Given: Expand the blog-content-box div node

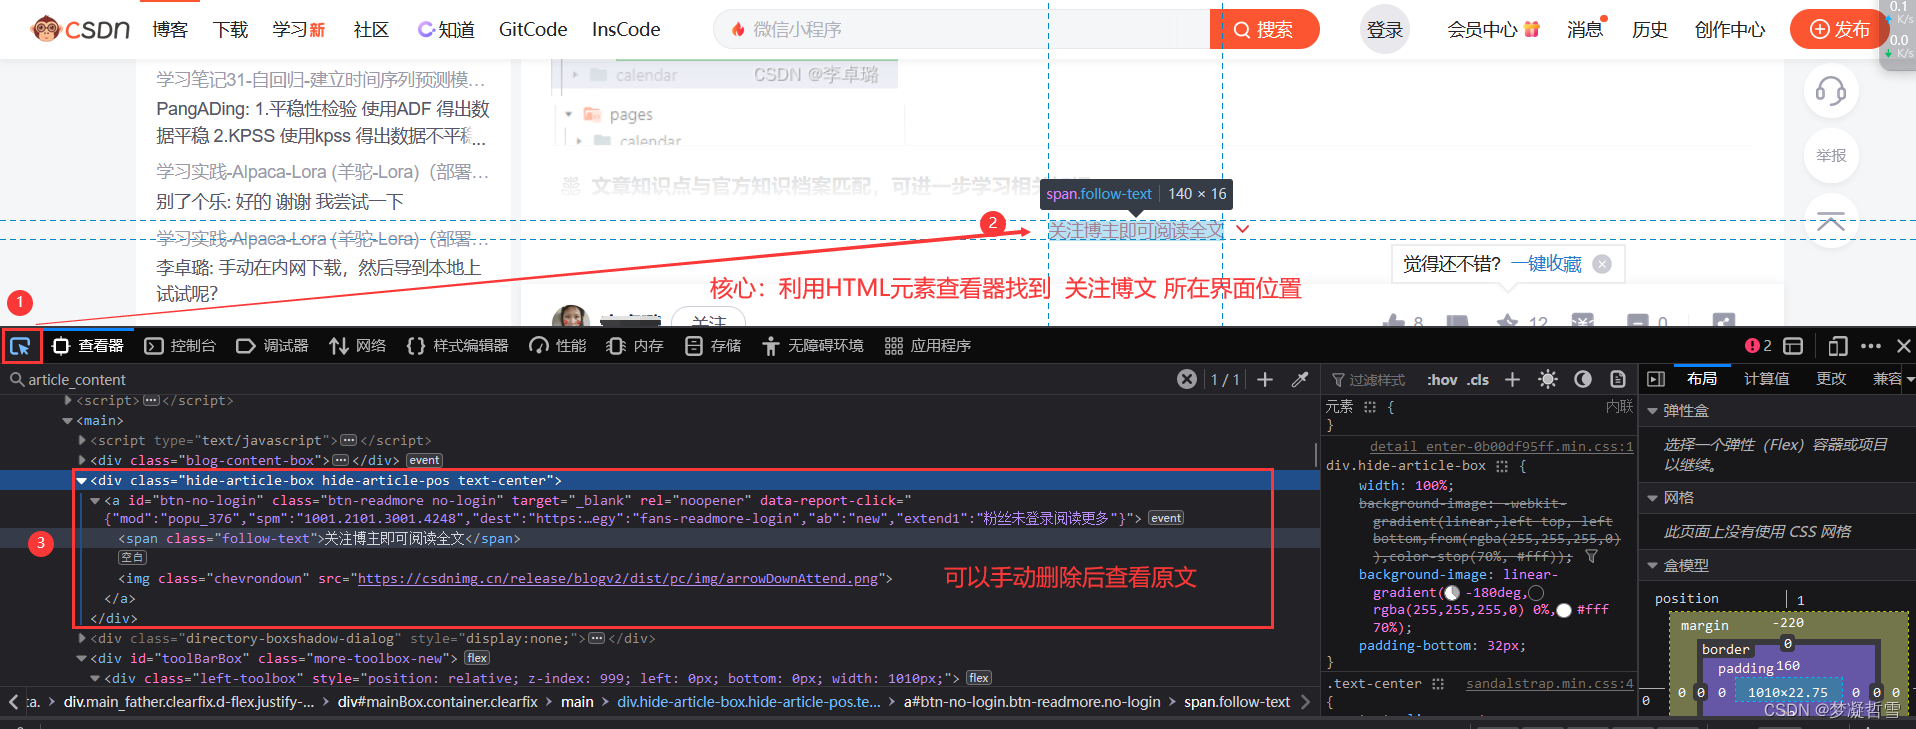Looking at the screenshot, I should click(x=82, y=461).
